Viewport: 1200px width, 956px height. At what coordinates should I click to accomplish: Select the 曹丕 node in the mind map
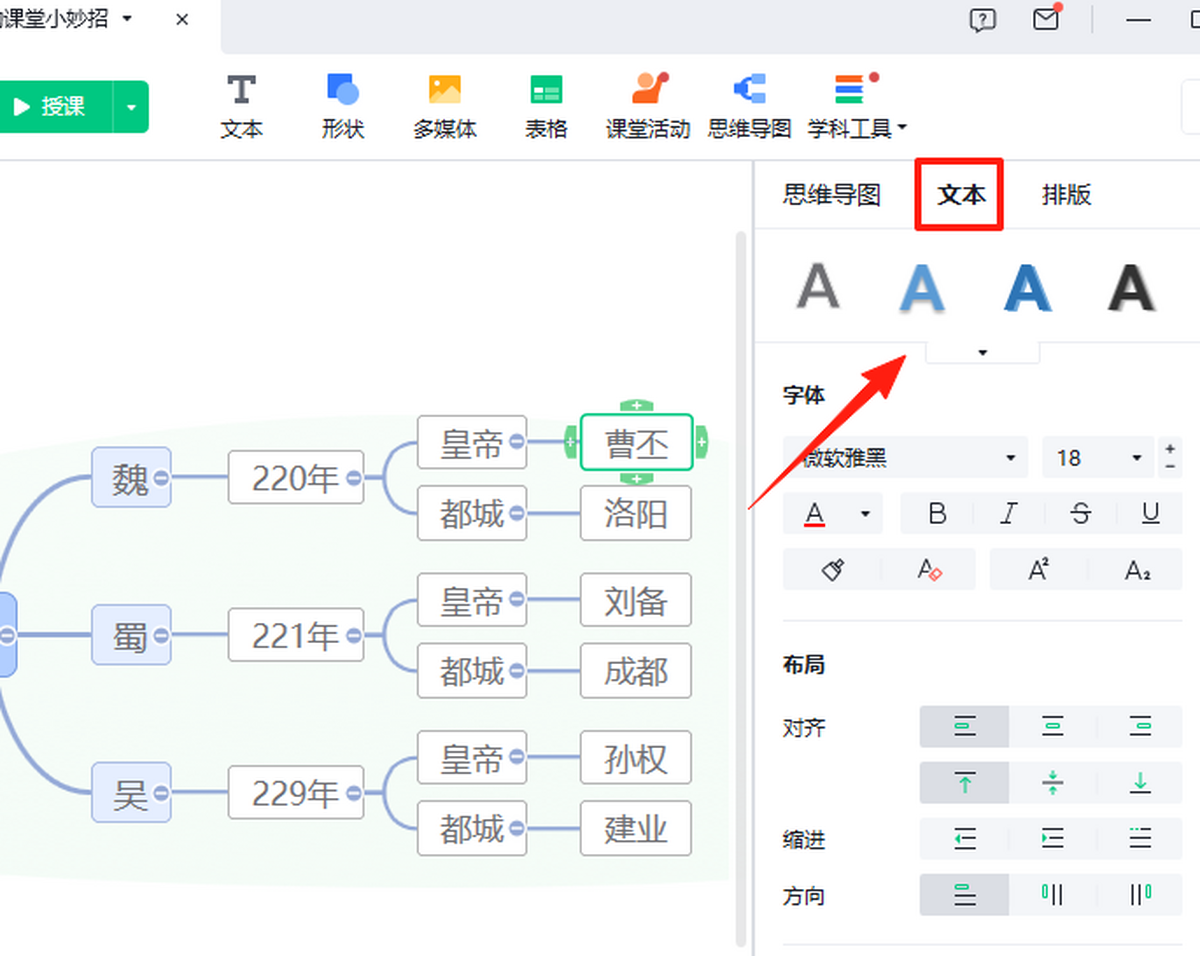(636, 442)
